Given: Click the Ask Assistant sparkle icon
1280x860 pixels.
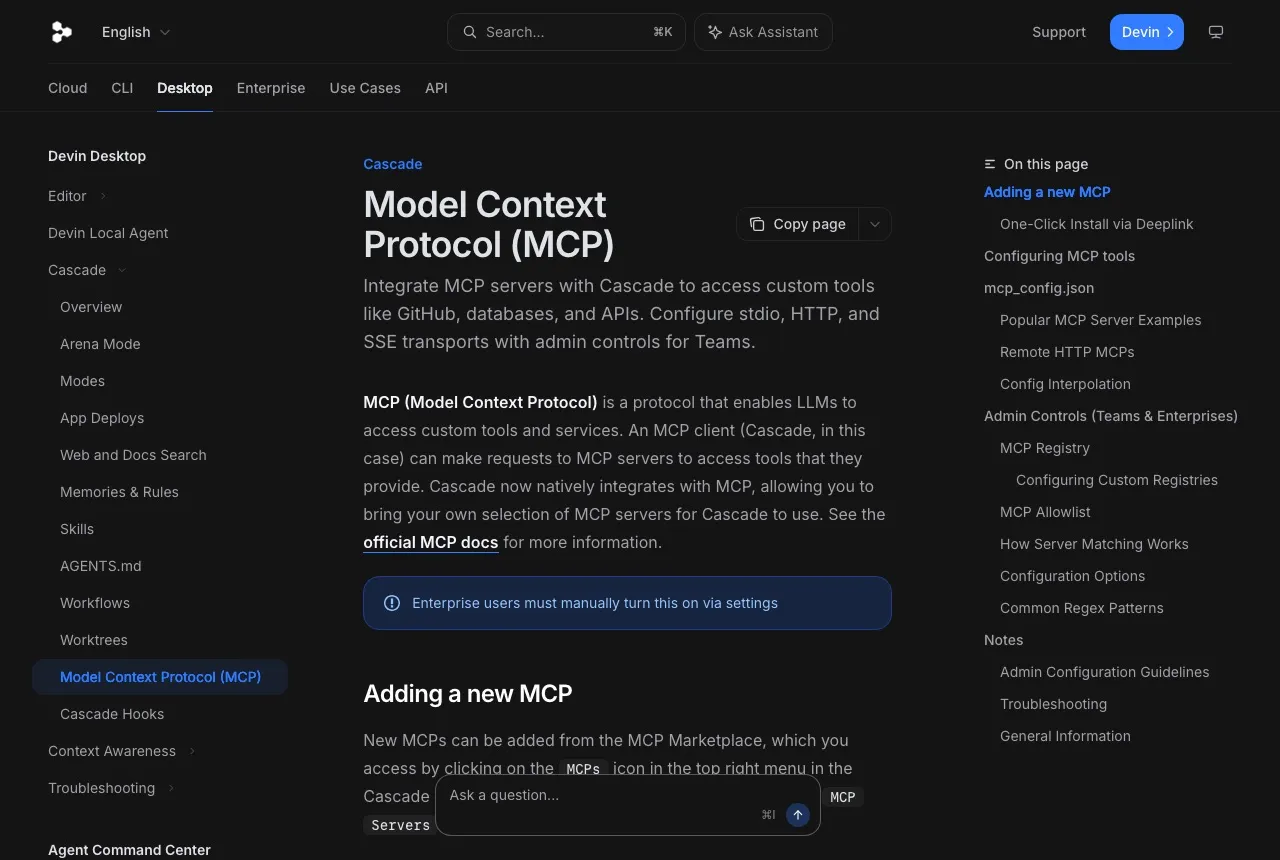Looking at the screenshot, I should pyautogui.click(x=714, y=32).
